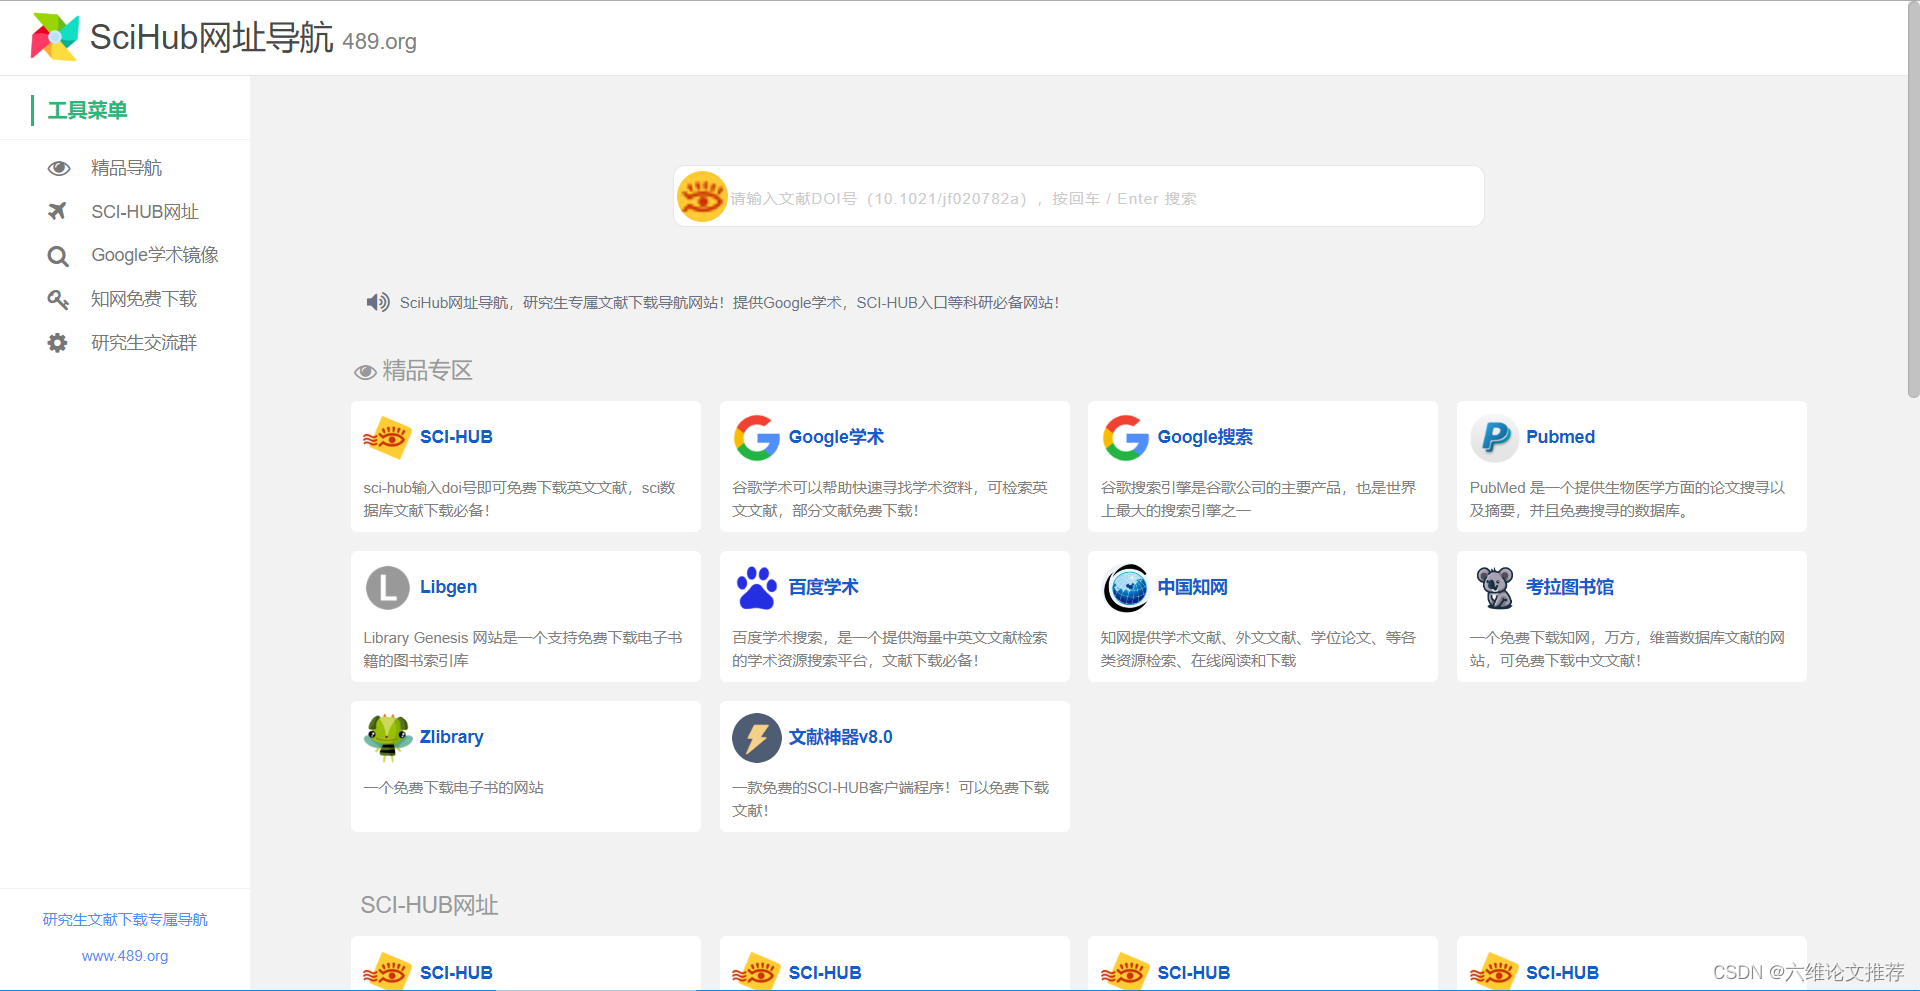Click the PubMed description text in card
1920x991 pixels.
1627,499
